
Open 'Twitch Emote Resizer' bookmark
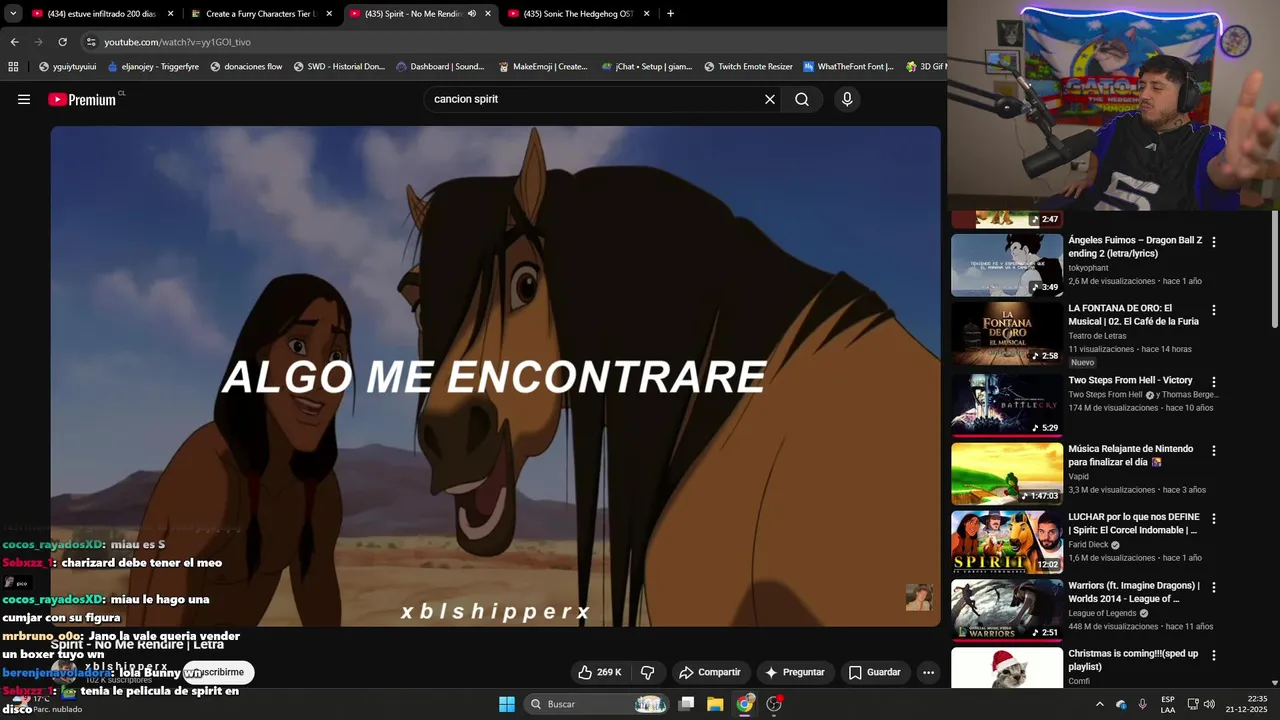748,67
